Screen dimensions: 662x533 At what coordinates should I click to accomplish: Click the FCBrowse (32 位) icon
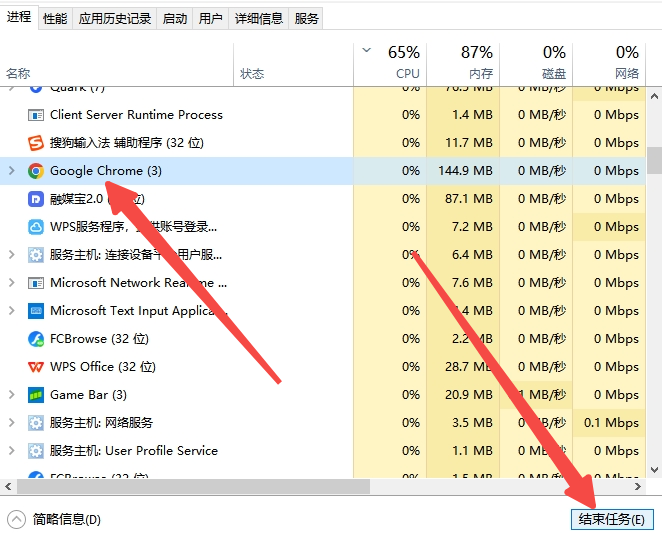[x=36, y=339]
